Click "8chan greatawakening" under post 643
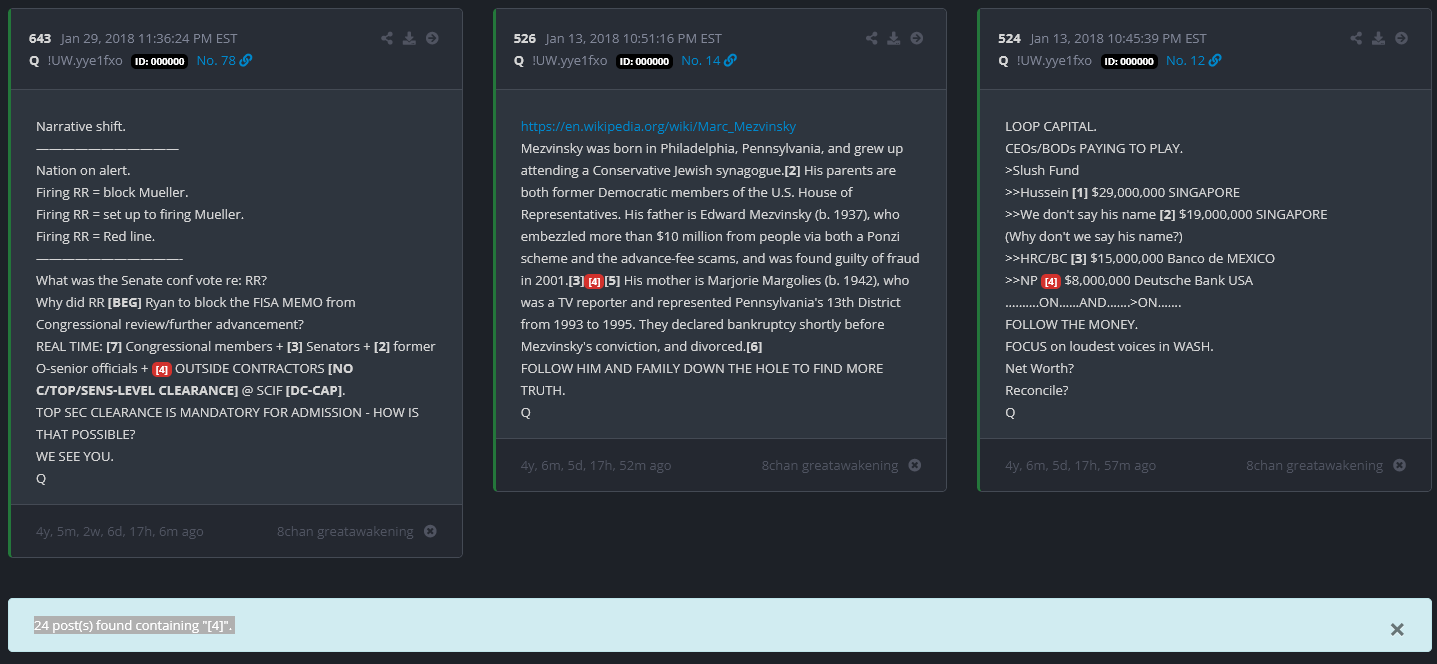Screen dimensions: 1437x664 (x=345, y=531)
